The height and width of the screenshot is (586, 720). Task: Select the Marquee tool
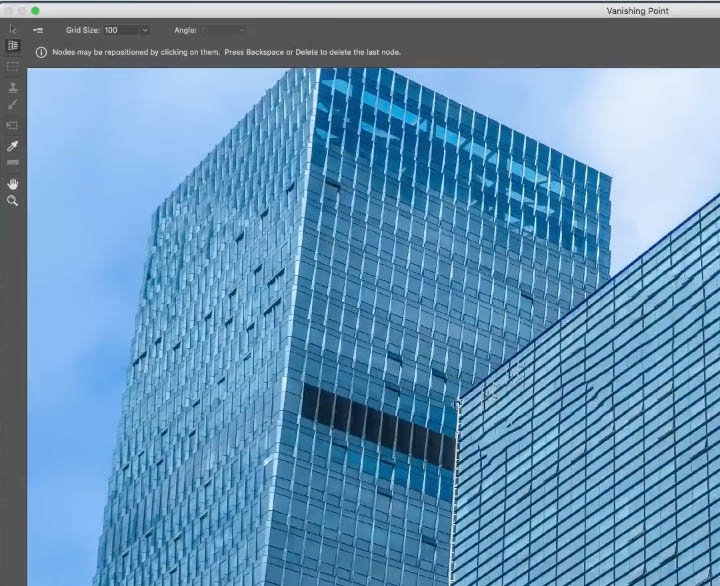coord(12,67)
